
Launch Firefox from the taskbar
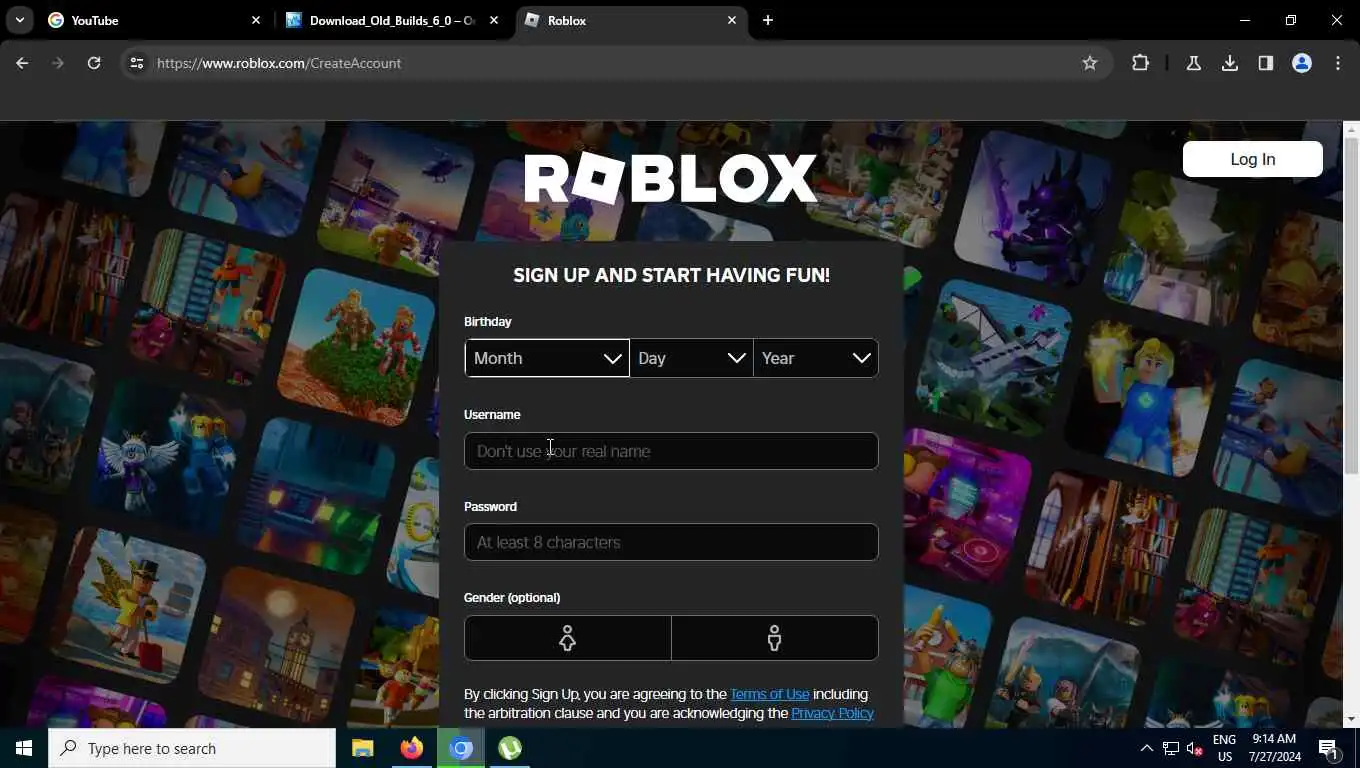click(411, 748)
